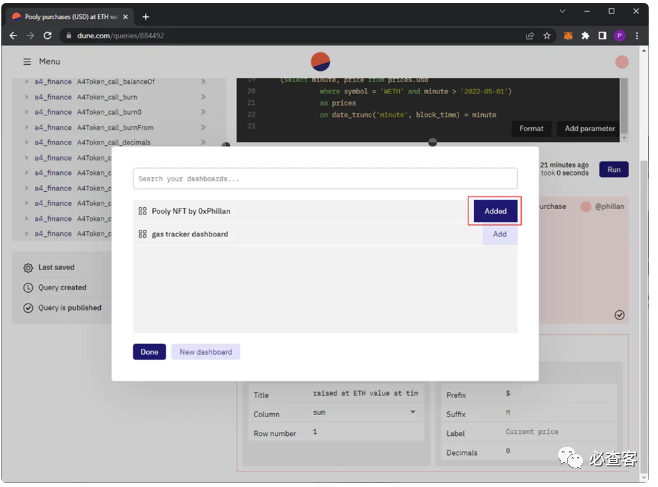Focus the Search your dashboards field
Screen dimensions: 658x487
(x=325, y=179)
